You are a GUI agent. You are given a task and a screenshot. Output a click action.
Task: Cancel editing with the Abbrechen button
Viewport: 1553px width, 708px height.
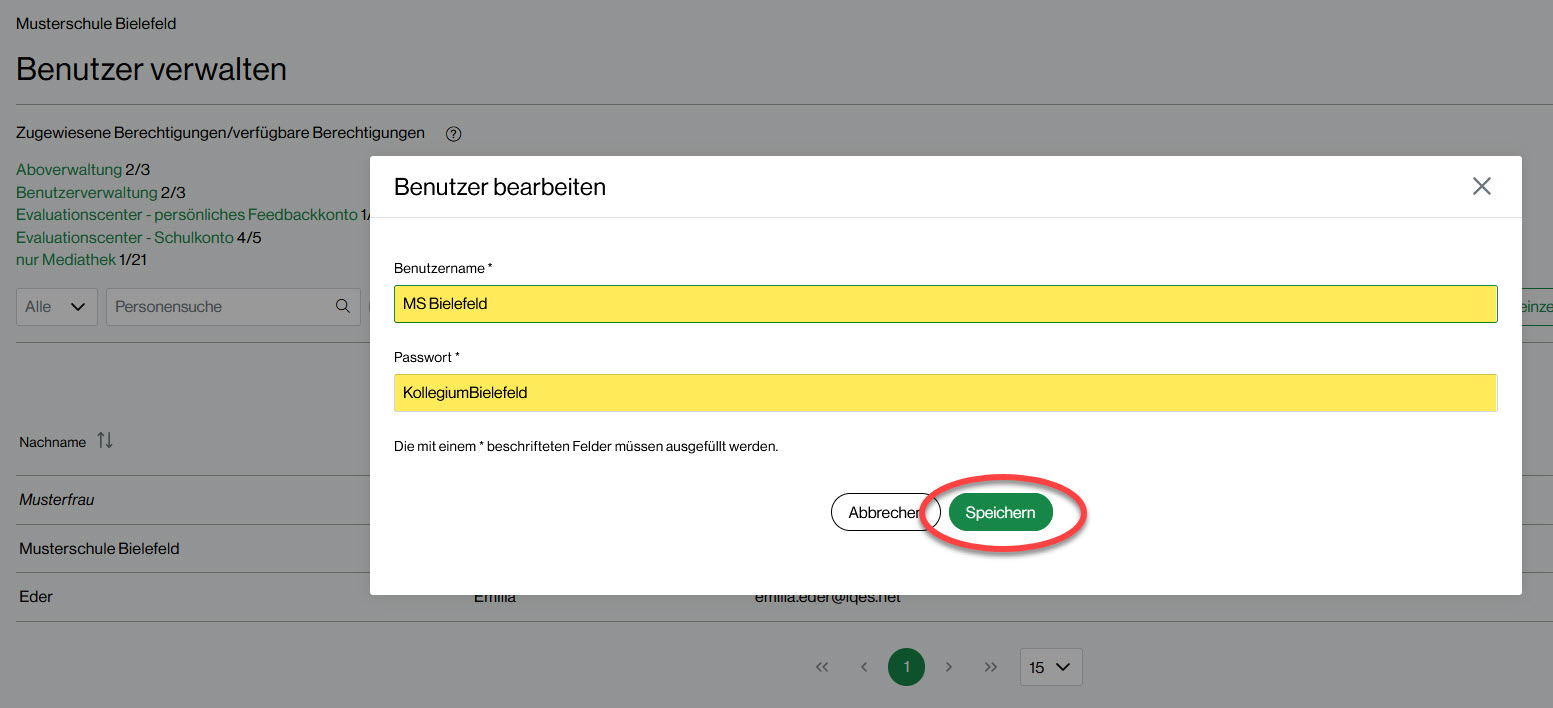[x=884, y=512]
